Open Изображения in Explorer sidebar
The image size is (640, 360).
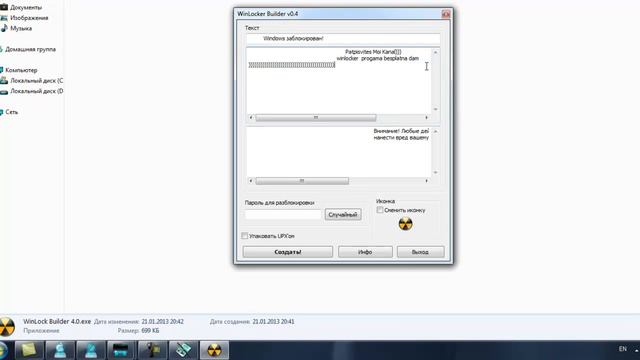[29, 18]
